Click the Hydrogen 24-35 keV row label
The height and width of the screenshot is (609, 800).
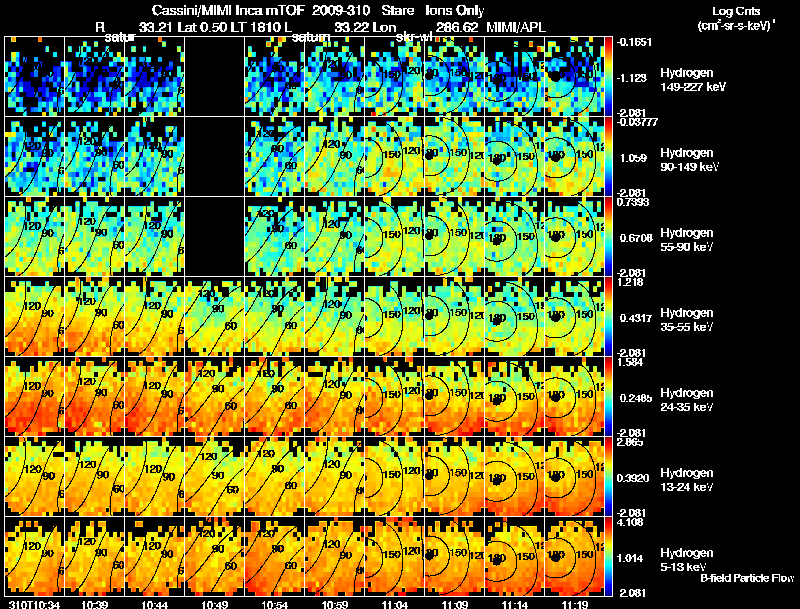686,400
